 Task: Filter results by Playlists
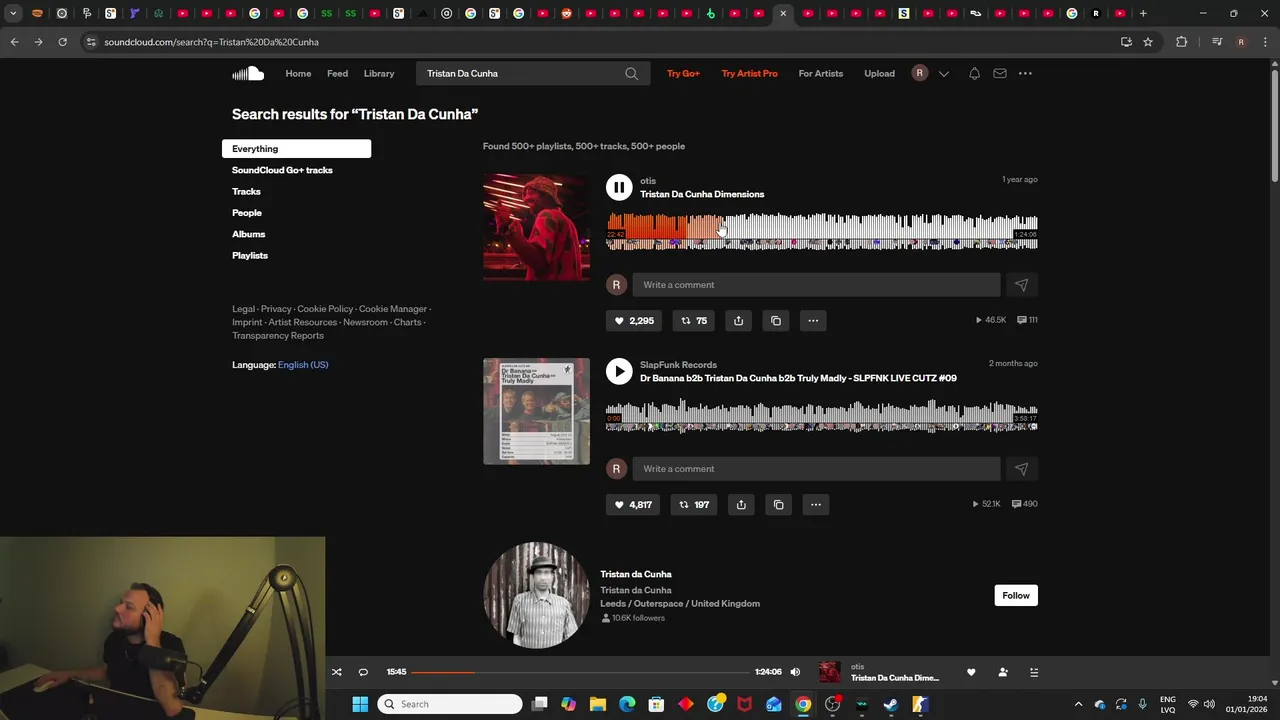coord(250,255)
